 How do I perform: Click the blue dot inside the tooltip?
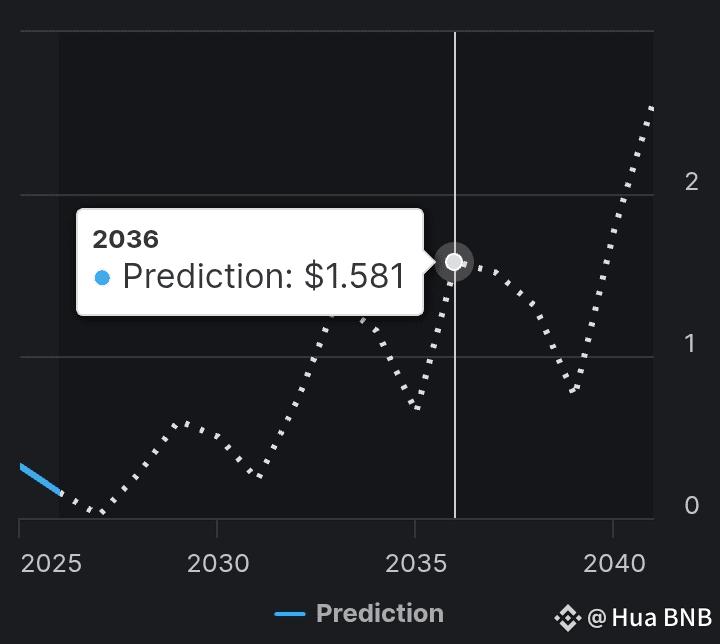click(x=102, y=278)
